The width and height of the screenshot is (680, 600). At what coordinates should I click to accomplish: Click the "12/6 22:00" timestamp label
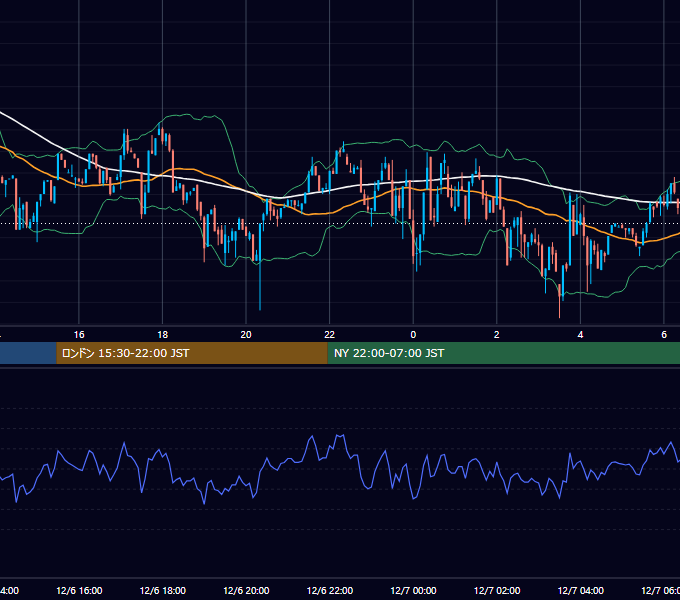click(x=330, y=590)
